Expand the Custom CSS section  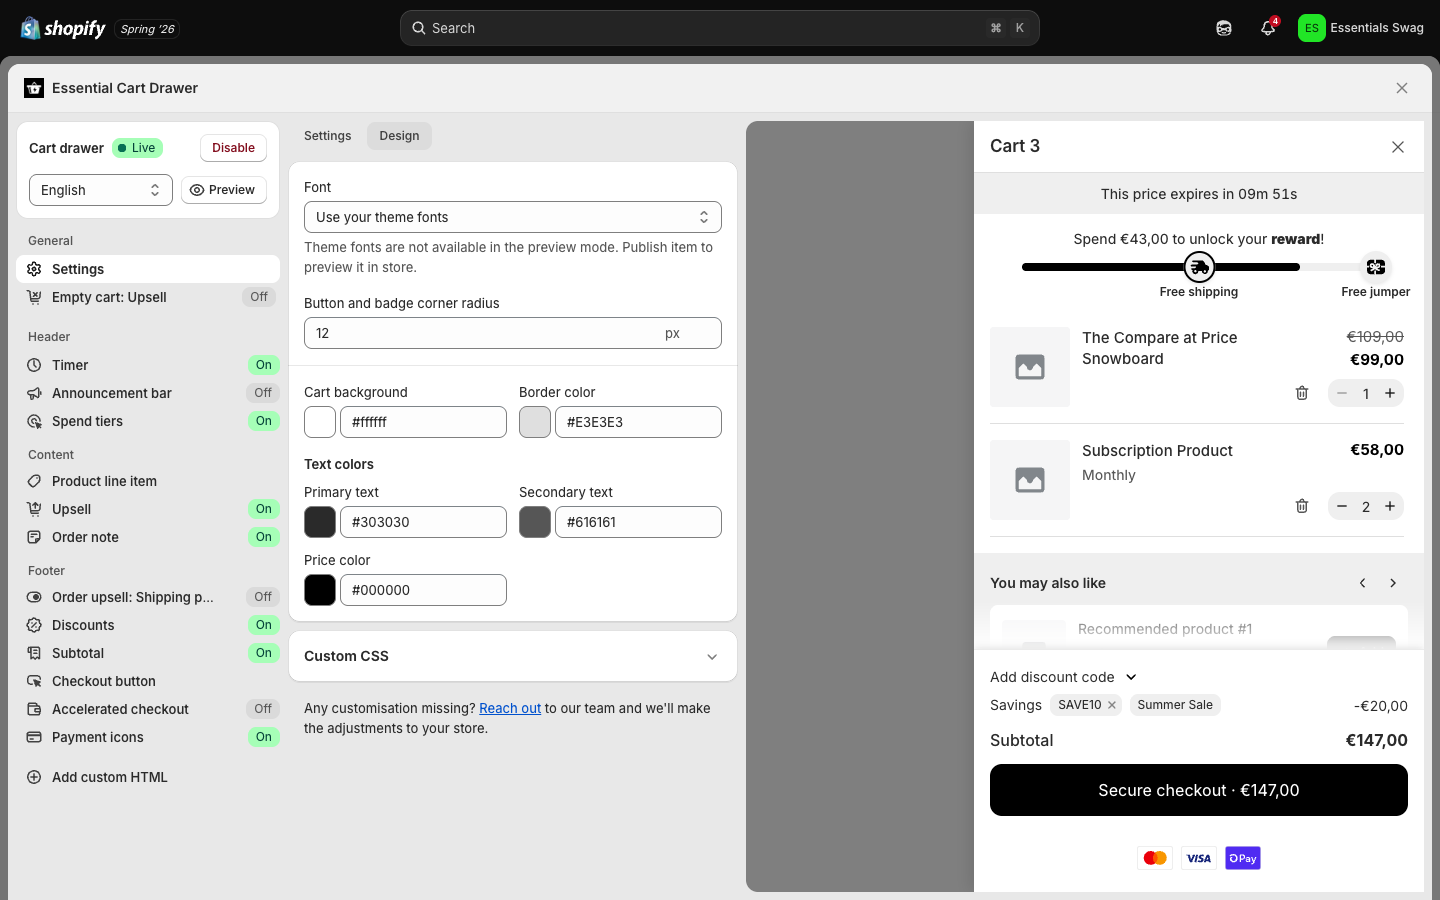[x=513, y=656]
